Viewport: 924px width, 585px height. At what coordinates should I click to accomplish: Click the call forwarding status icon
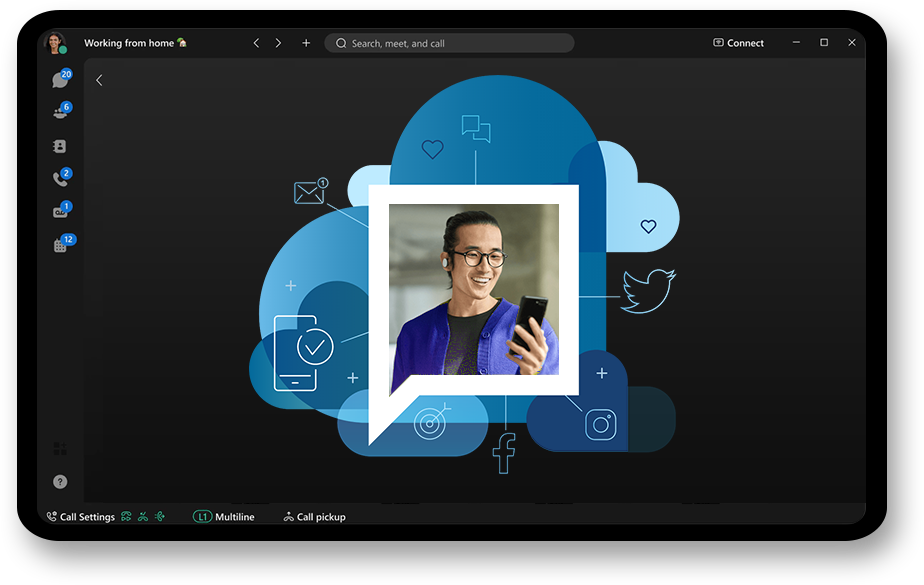coord(126,517)
